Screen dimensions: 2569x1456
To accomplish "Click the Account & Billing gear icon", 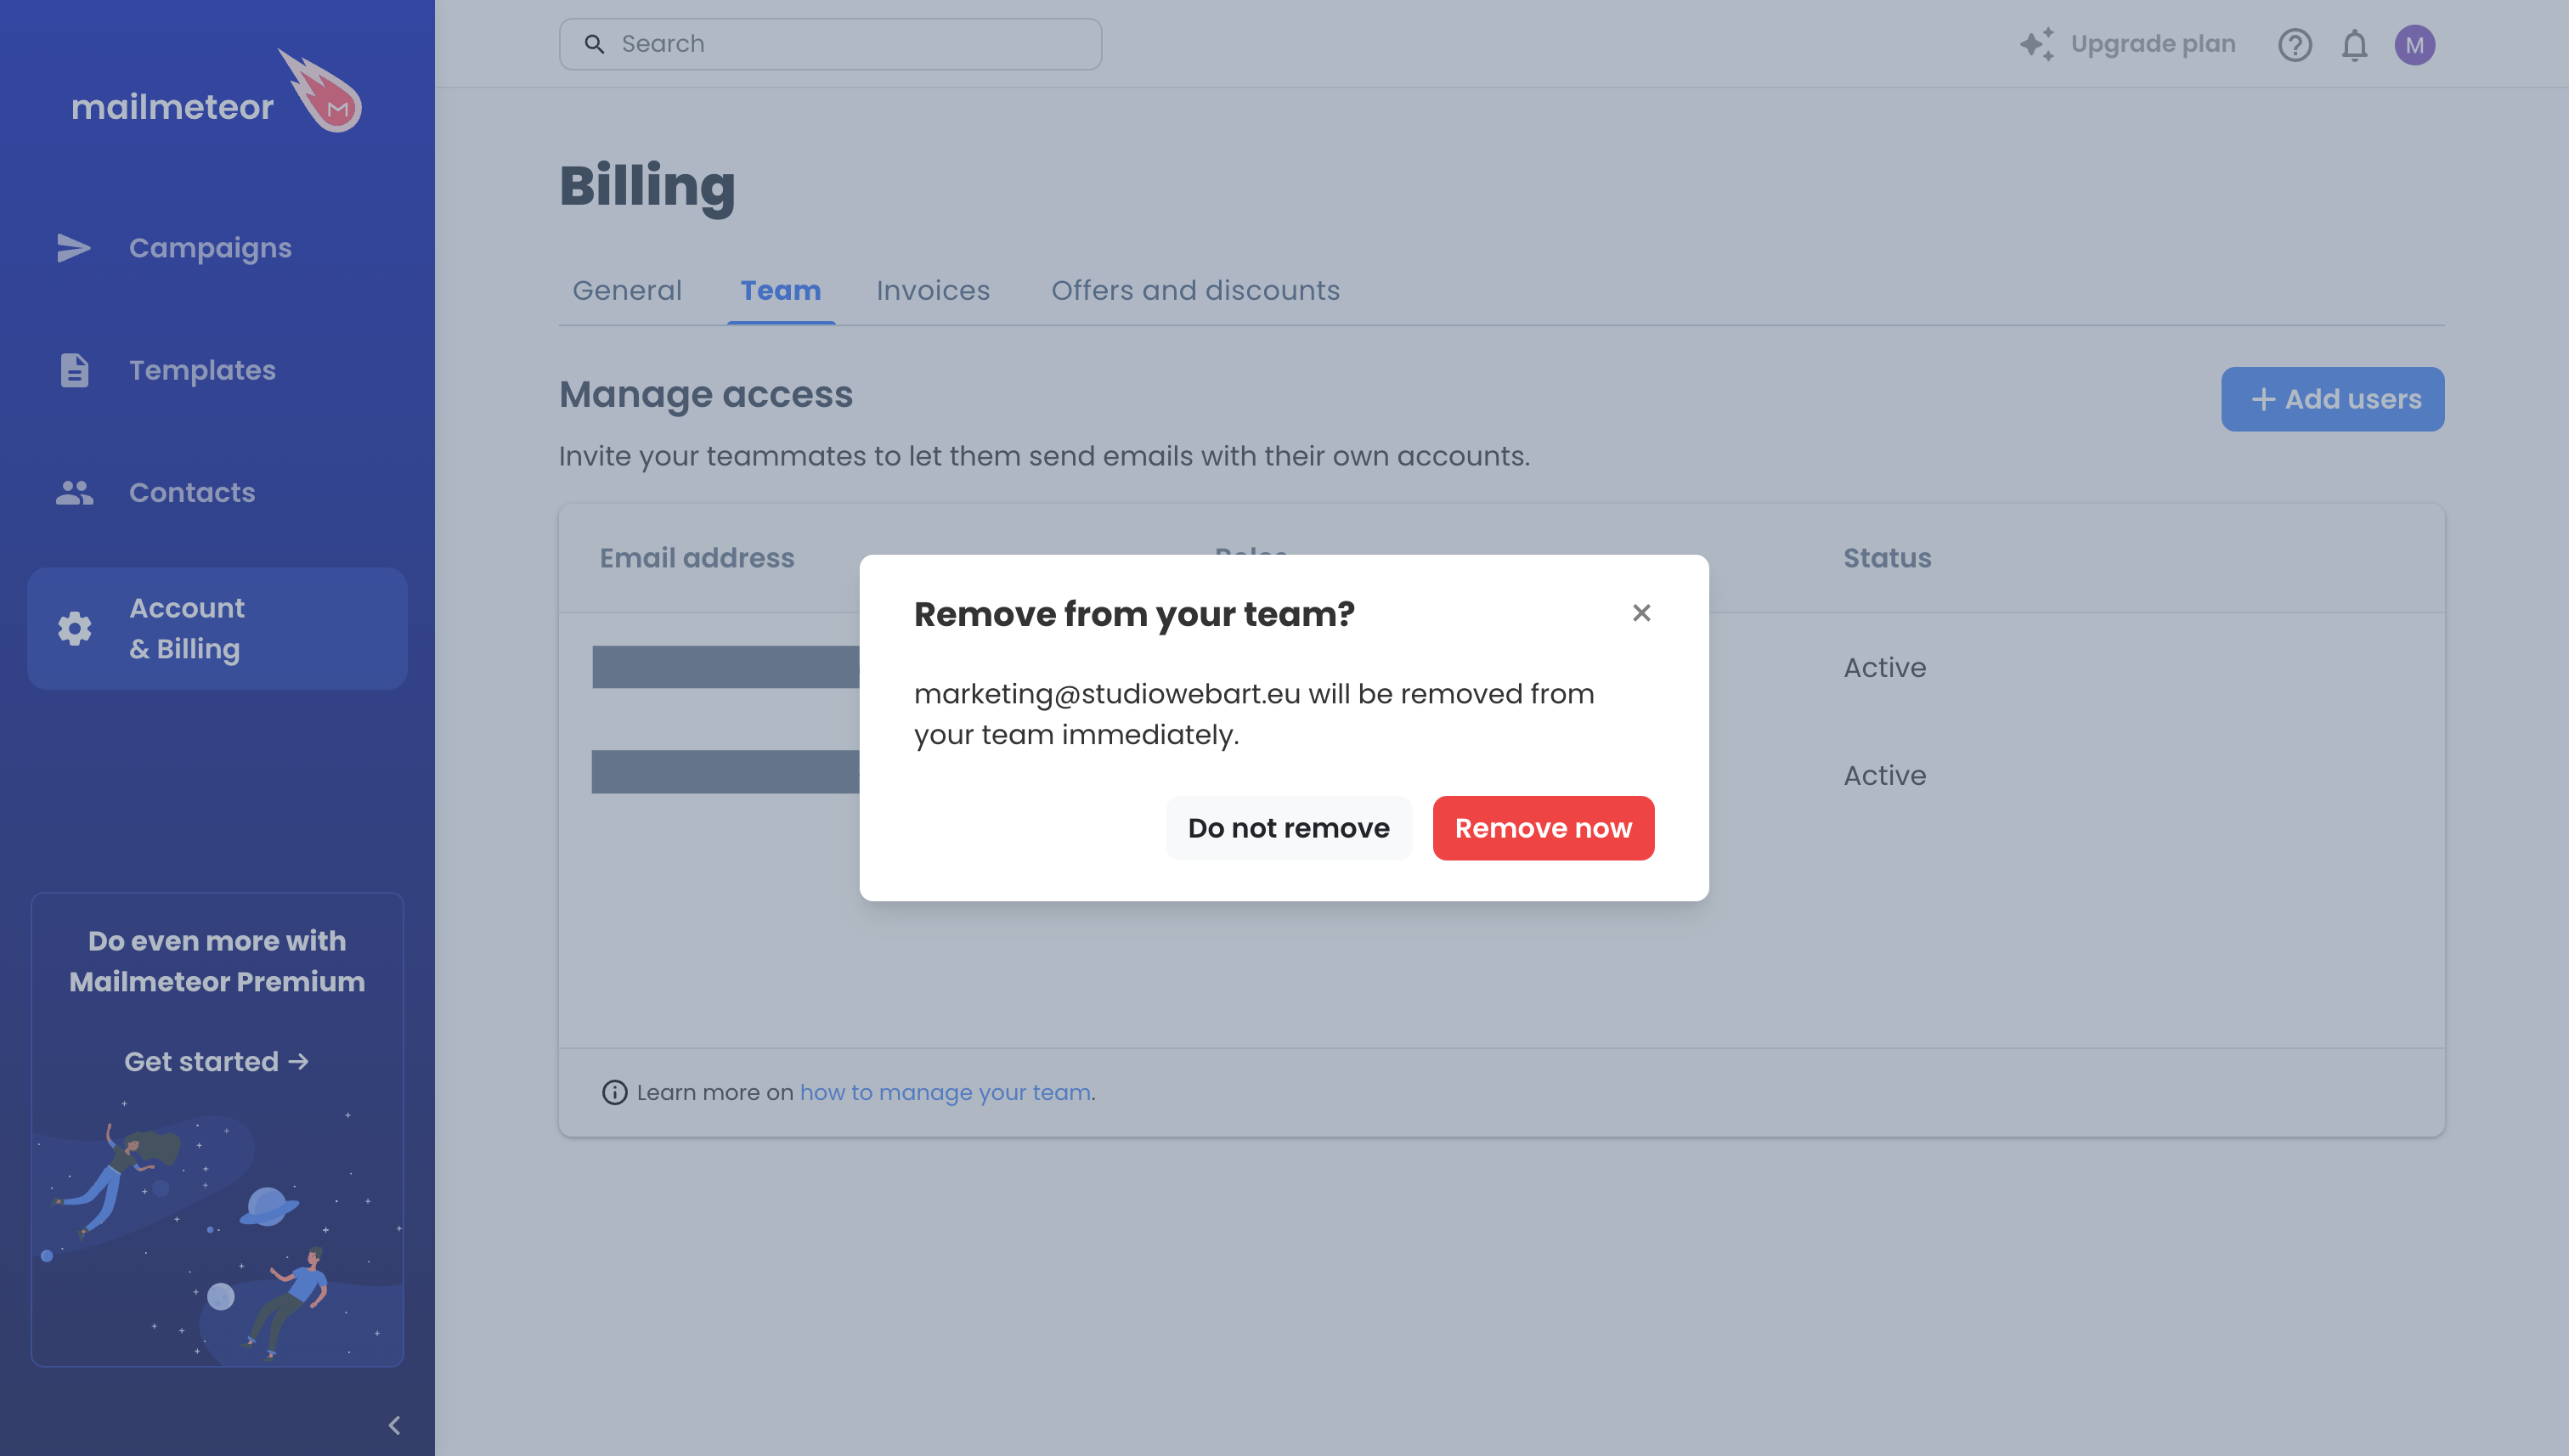I will point(74,629).
